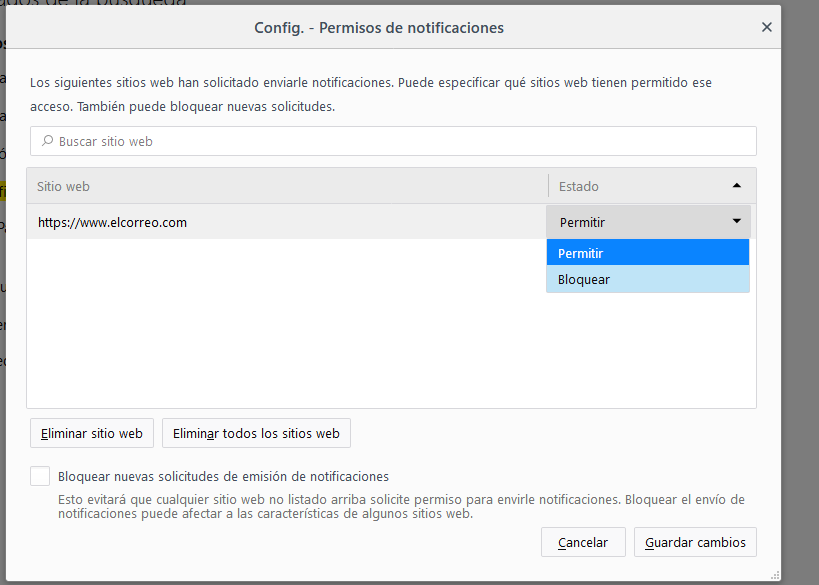The height and width of the screenshot is (585, 819).
Task: Click the magnifier icon in search box
Action: point(48,141)
